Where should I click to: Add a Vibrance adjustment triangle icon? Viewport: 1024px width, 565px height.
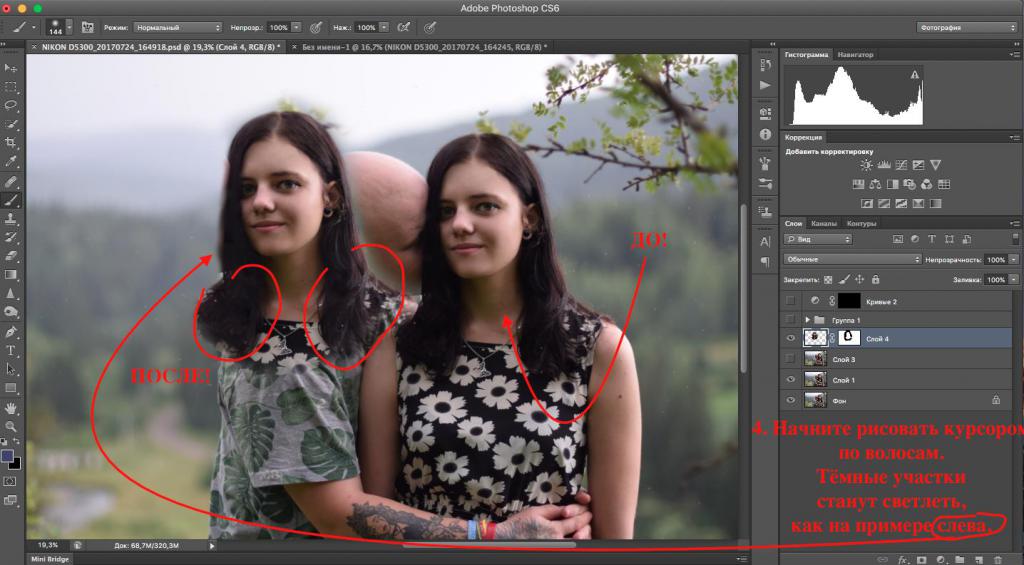point(935,165)
